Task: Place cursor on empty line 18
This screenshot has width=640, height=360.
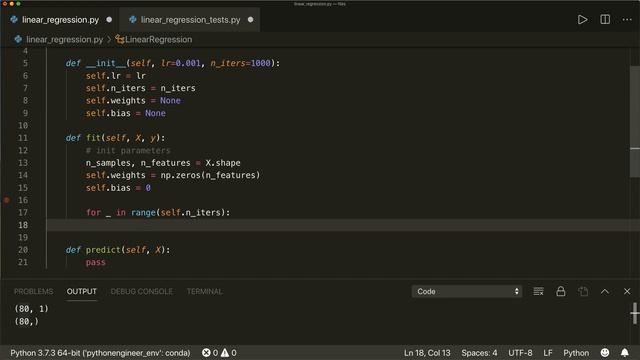Action: point(343,225)
